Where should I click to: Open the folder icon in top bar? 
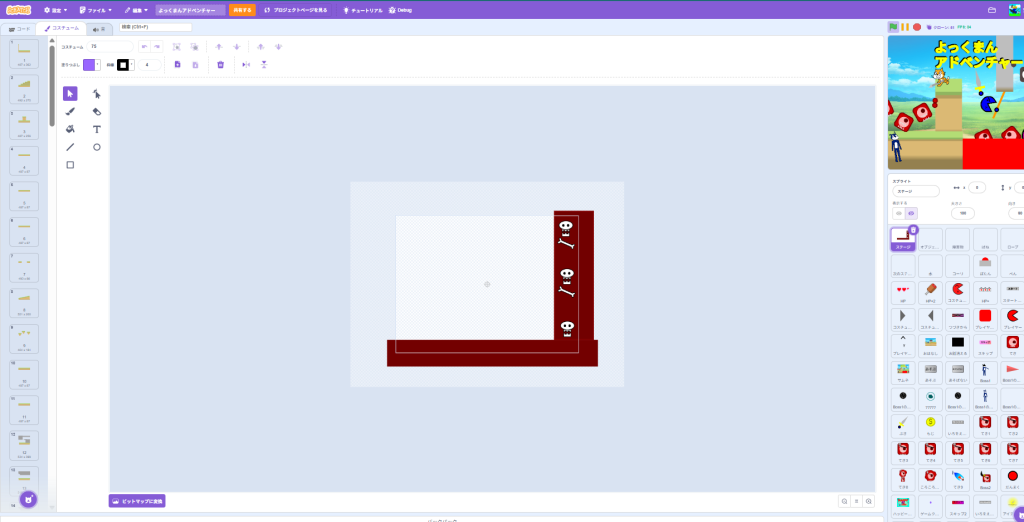992,10
